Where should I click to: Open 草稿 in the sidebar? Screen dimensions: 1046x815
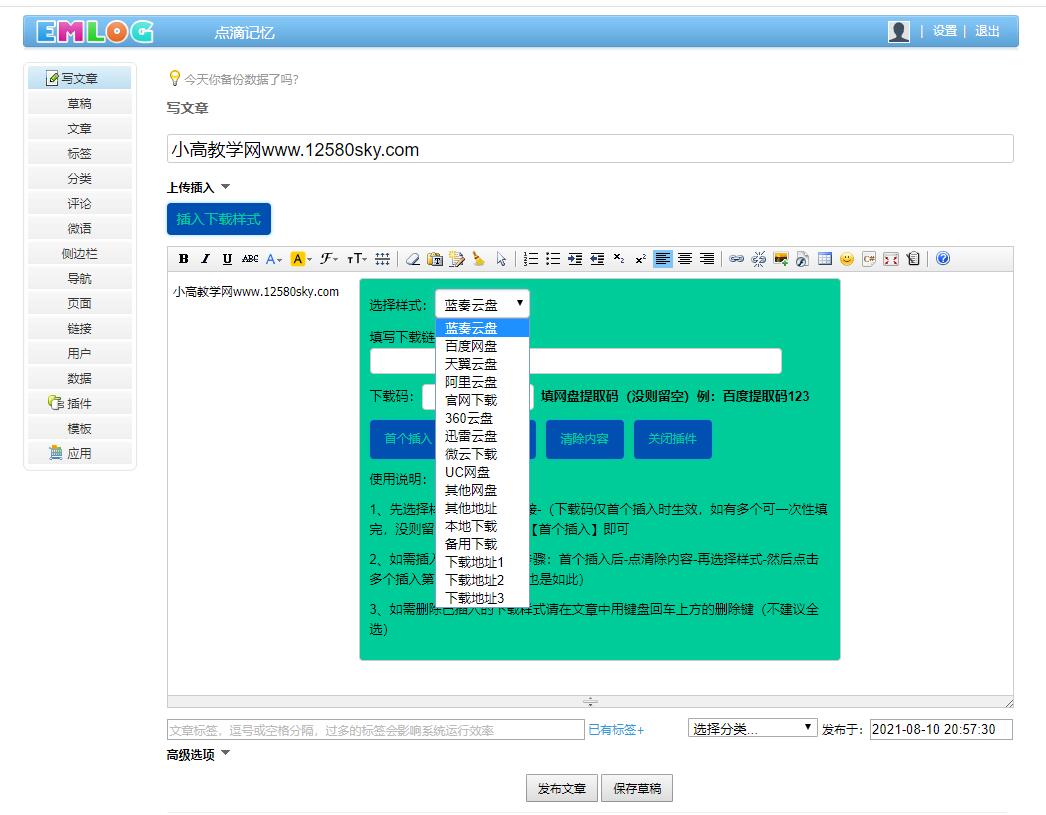tap(79, 103)
